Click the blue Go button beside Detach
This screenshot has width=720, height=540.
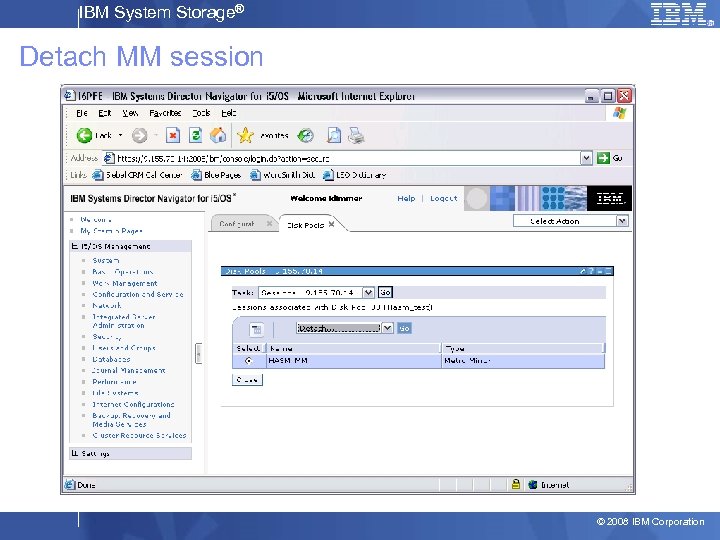[404, 328]
